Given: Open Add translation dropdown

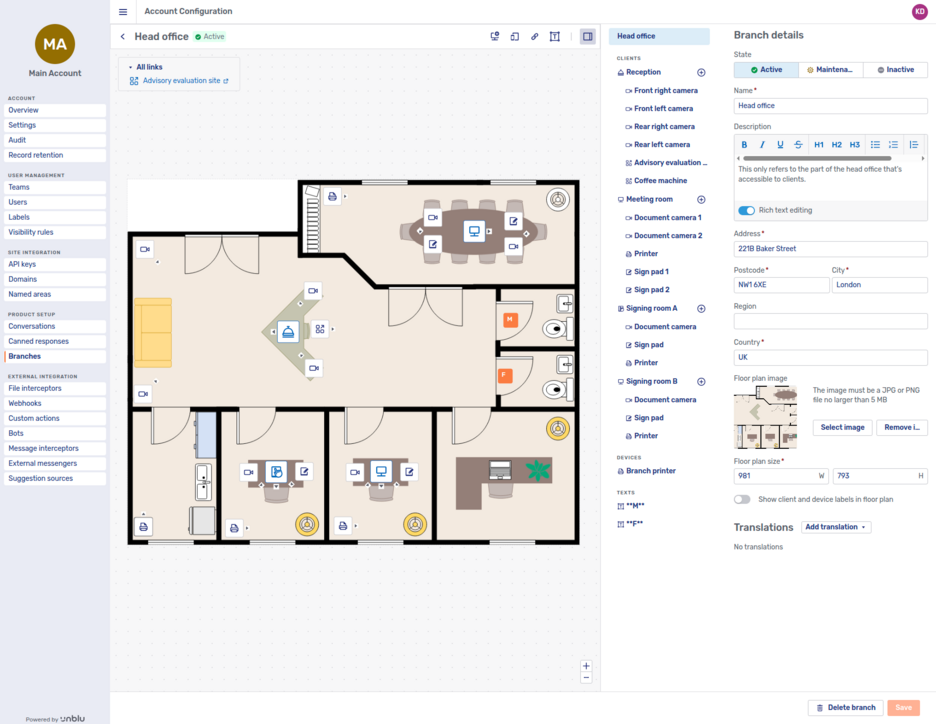Looking at the screenshot, I should pos(835,527).
